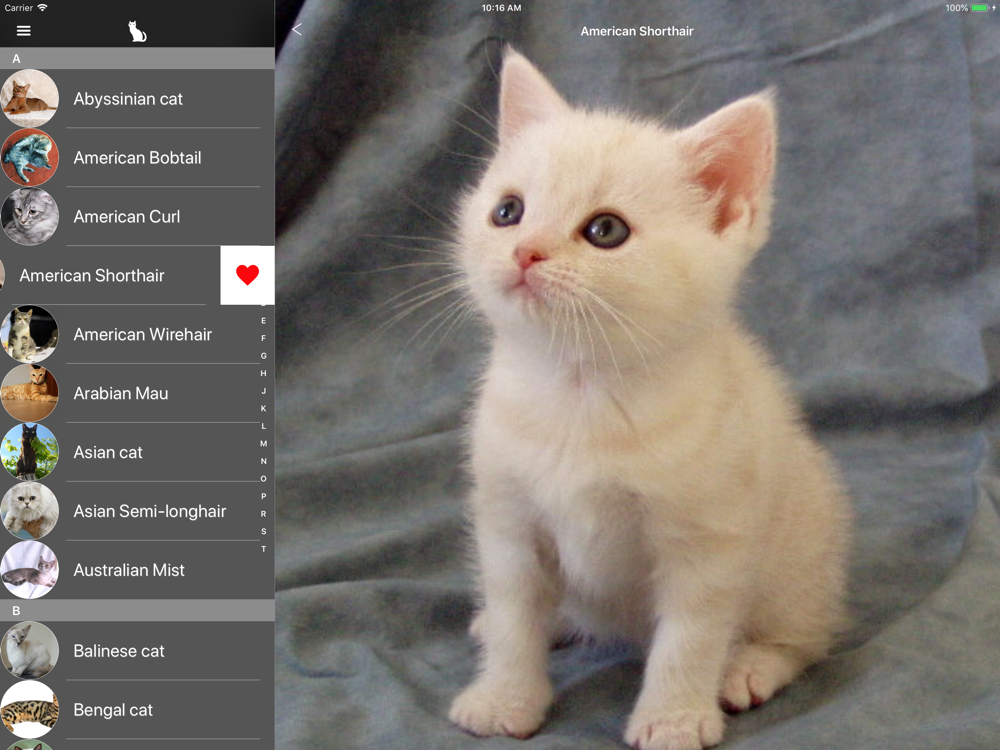The image size is (1000, 750).
Task: Open the Balinese cat thumbnail
Action: 29,651
